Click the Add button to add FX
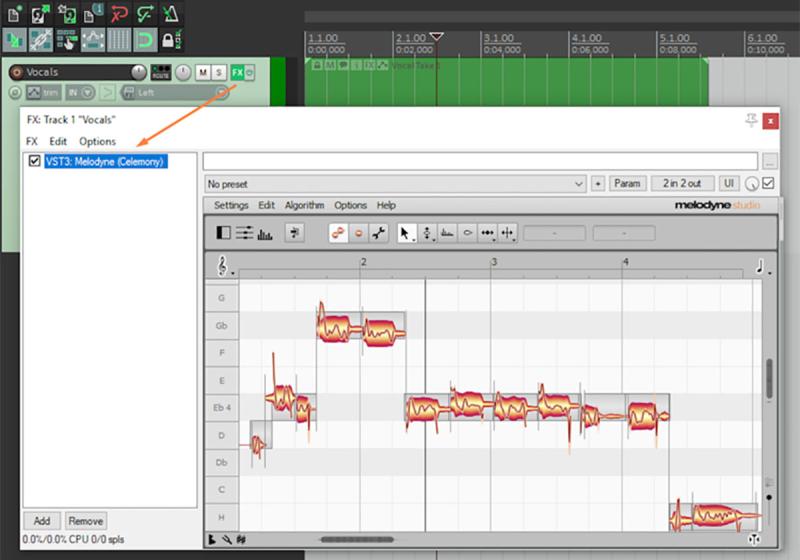This screenshot has width=800, height=560. pos(41,521)
